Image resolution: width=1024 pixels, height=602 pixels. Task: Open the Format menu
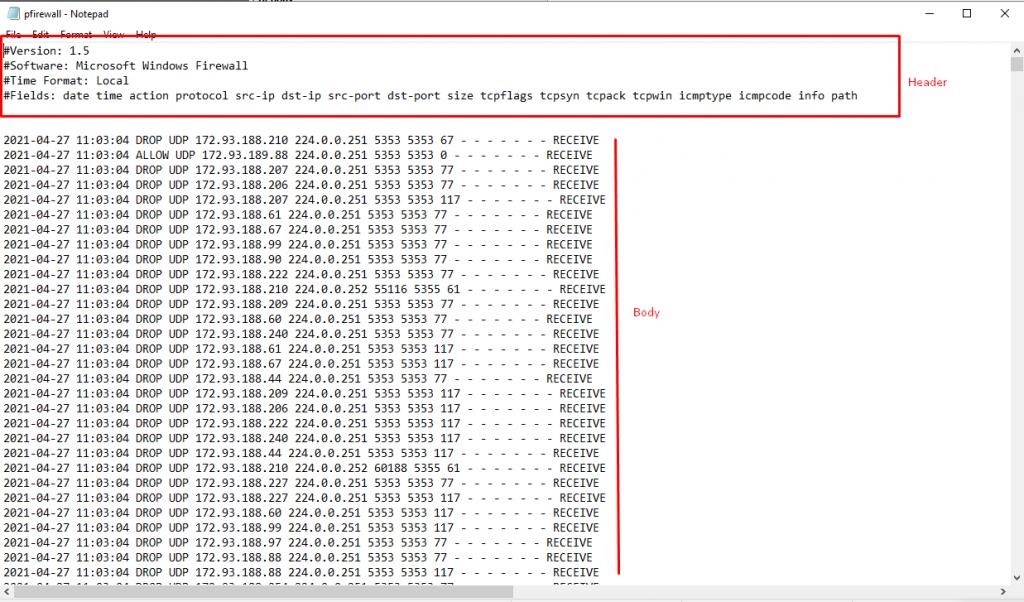point(76,34)
